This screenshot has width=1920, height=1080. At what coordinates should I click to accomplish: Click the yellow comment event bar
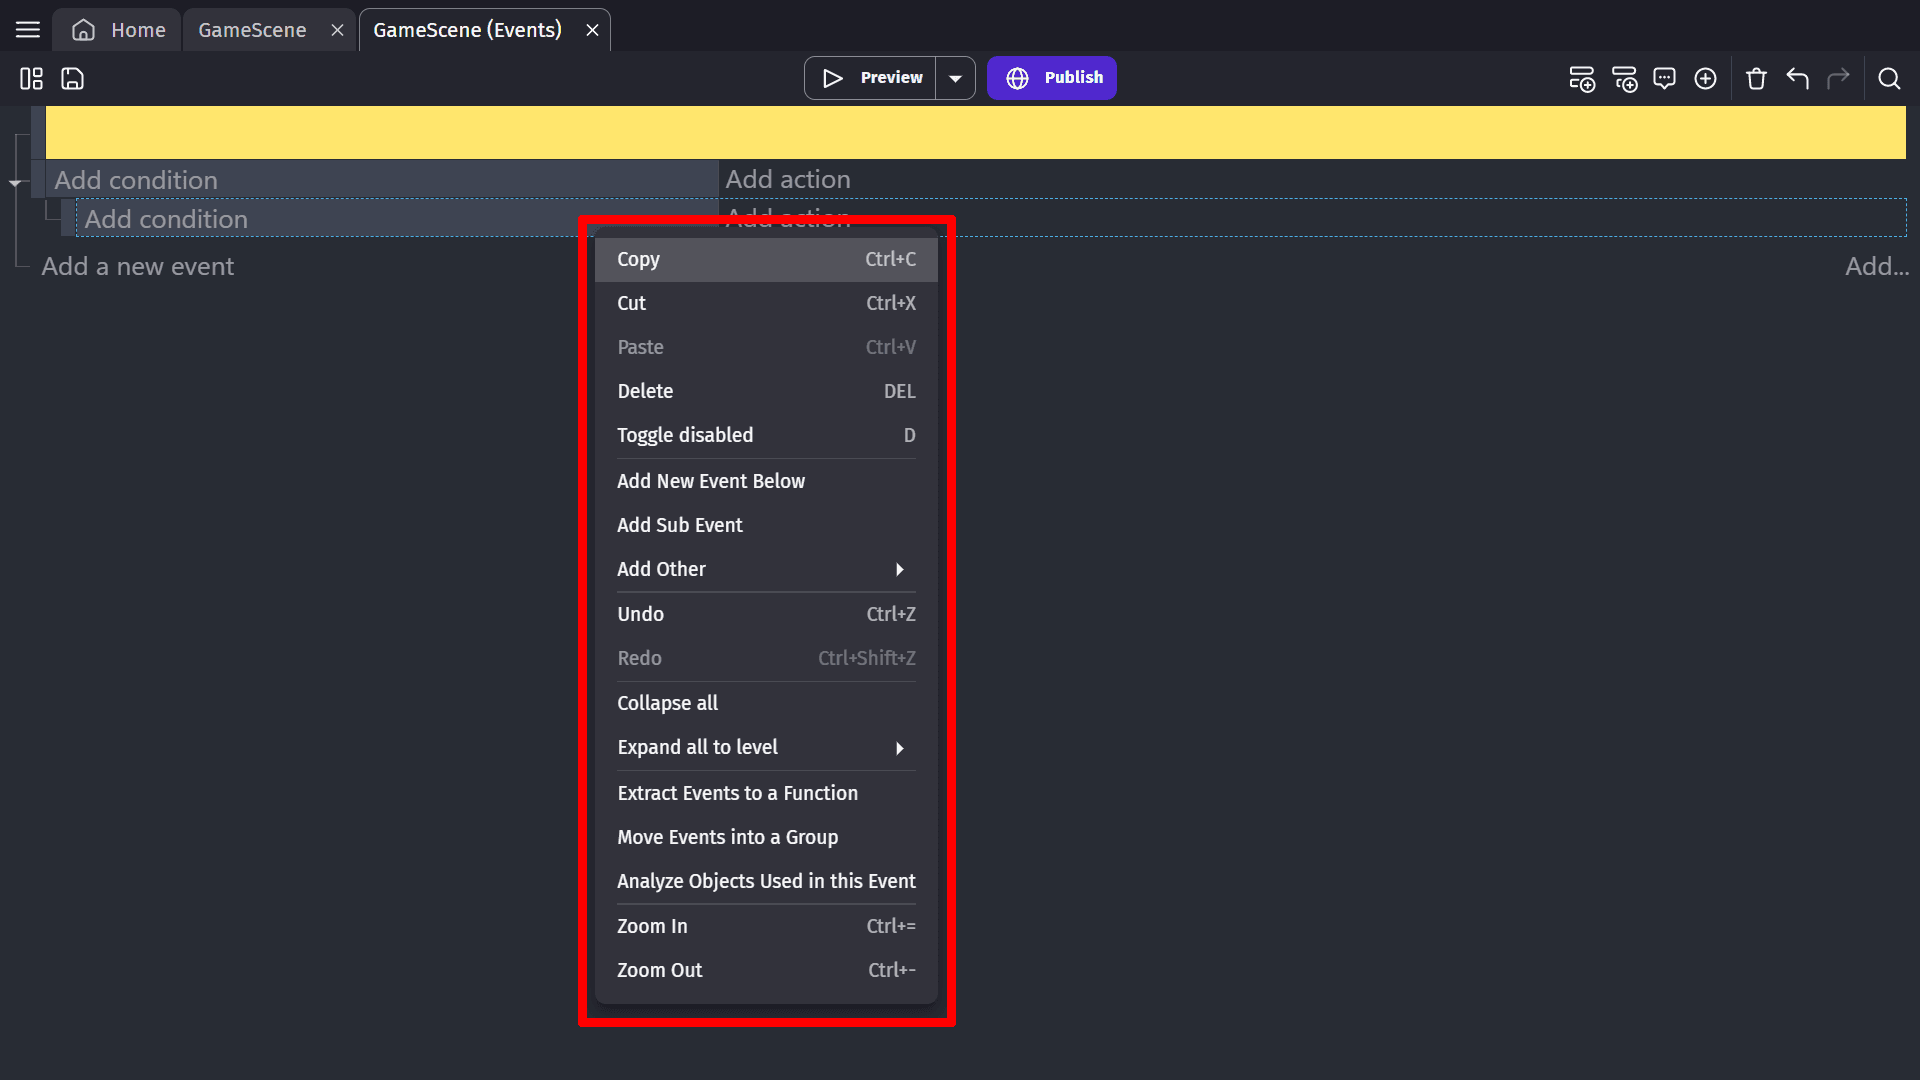click(x=975, y=132)
